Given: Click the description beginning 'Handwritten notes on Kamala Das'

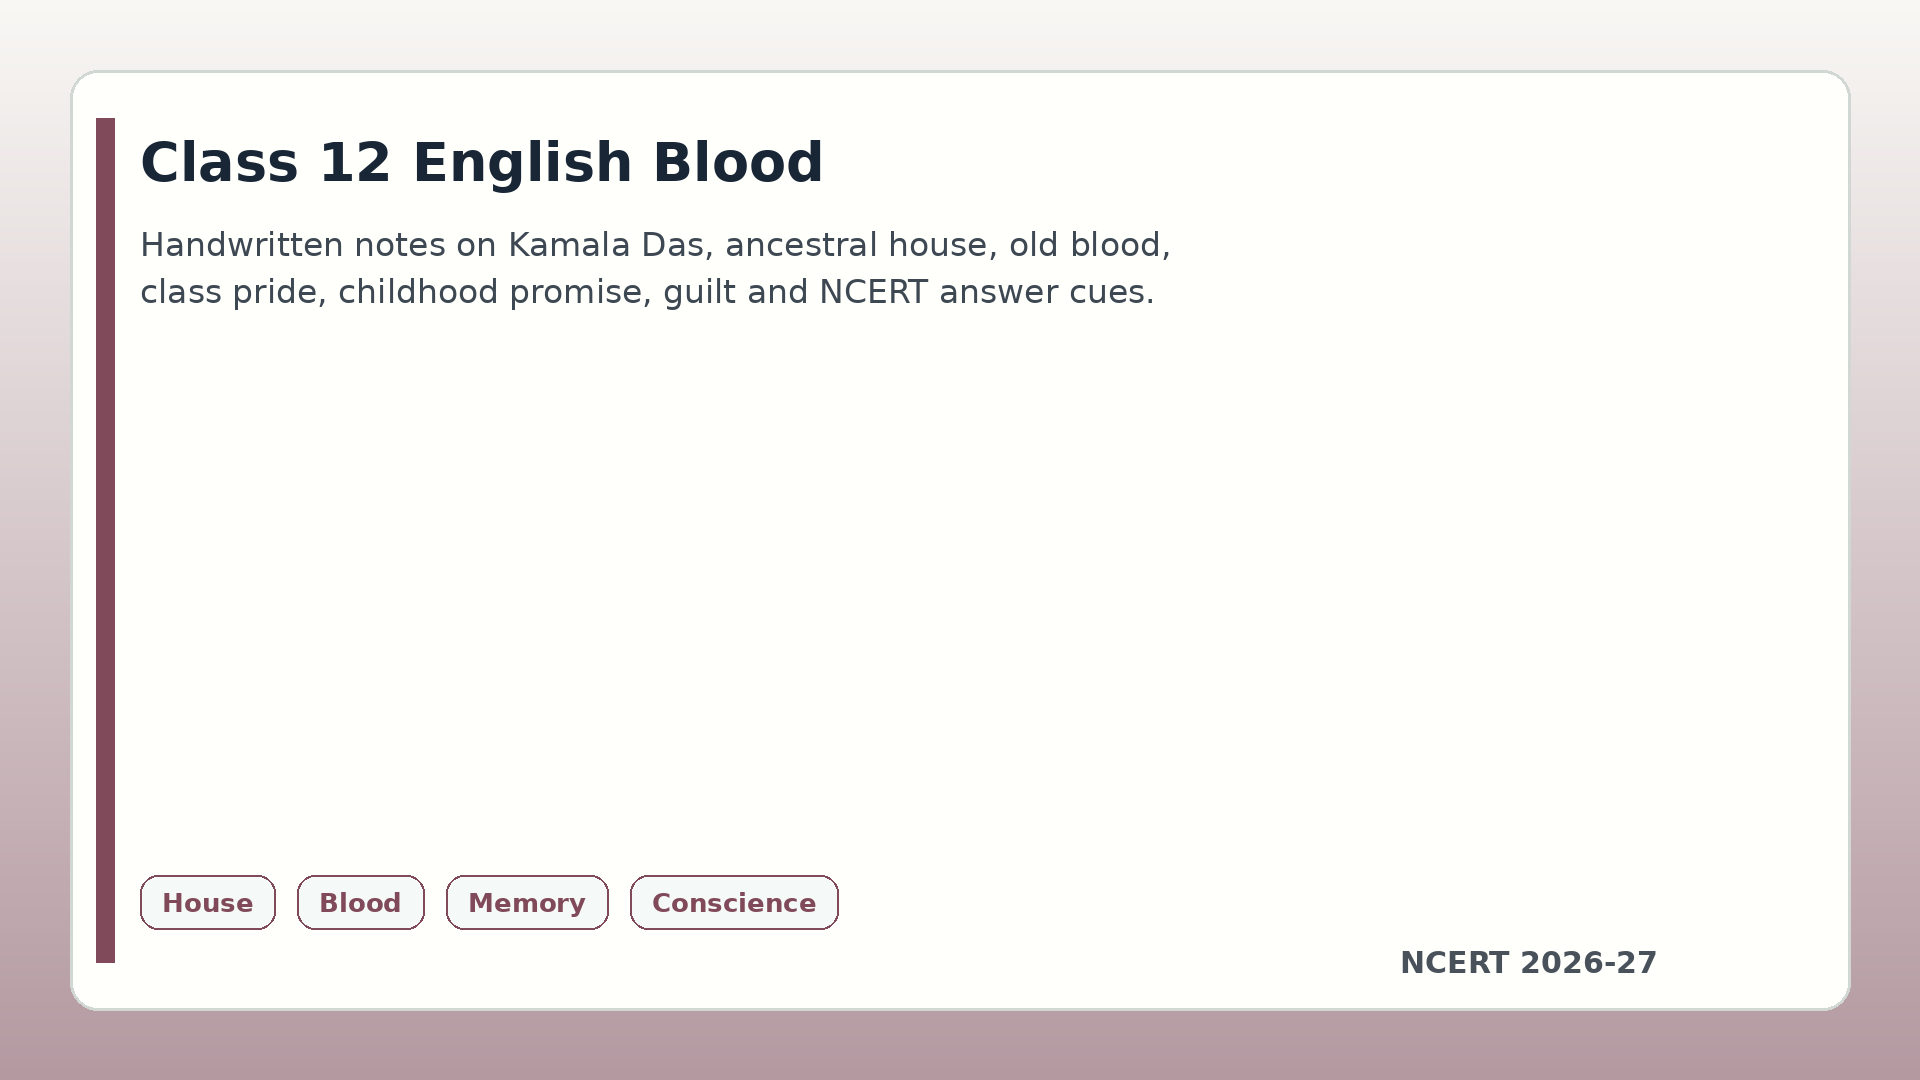Looking at the screenshot, I should tap(655, 268).
